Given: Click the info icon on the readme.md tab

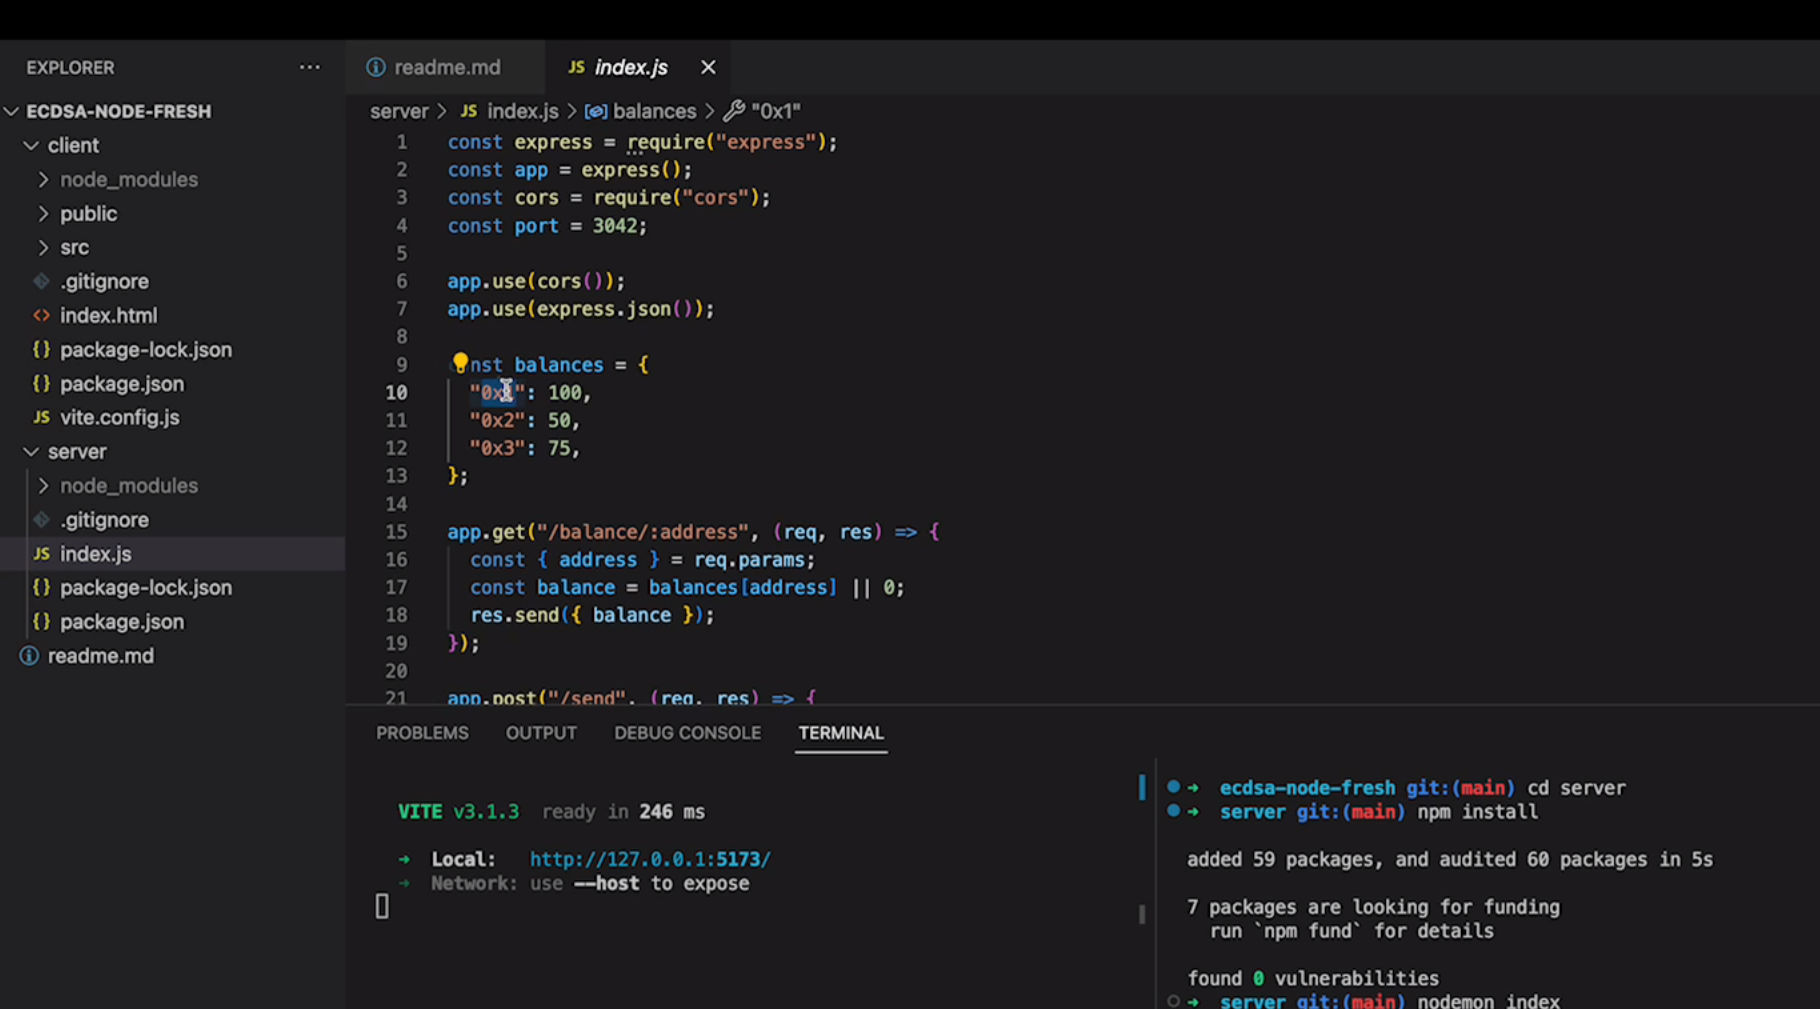Looking at the screenshot, I should pyautogui.click(x=375, y=67).
